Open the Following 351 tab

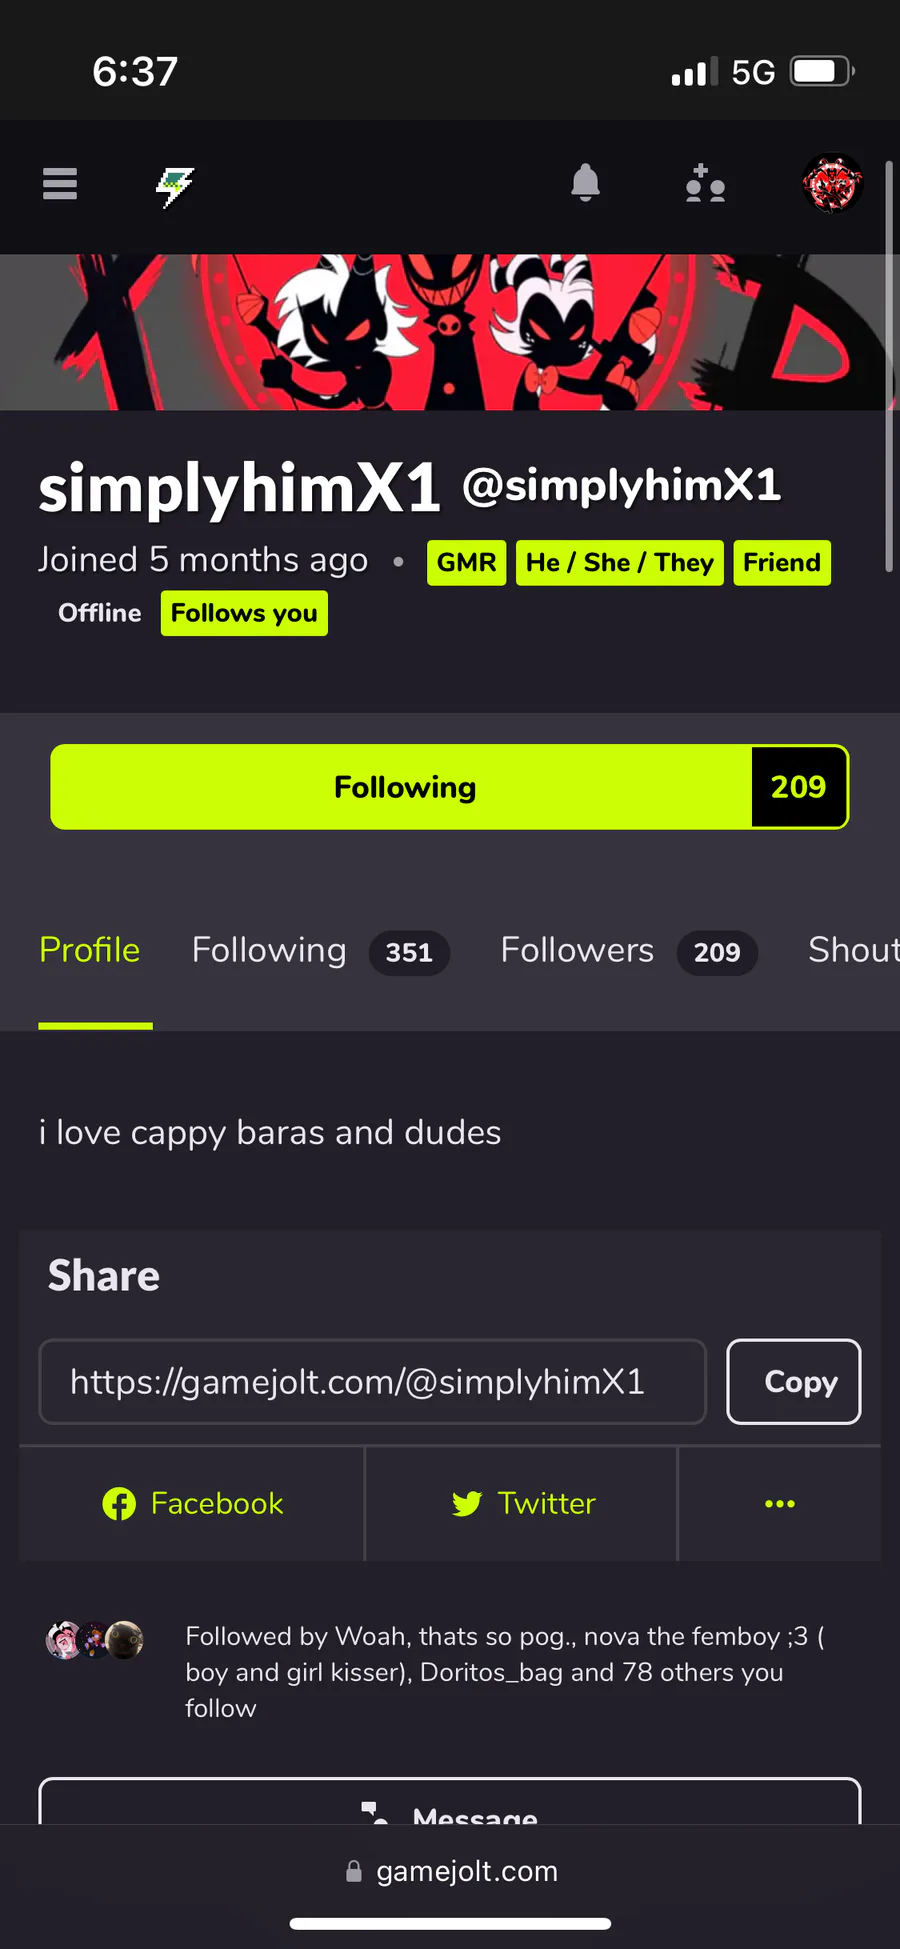click(320, 950)
